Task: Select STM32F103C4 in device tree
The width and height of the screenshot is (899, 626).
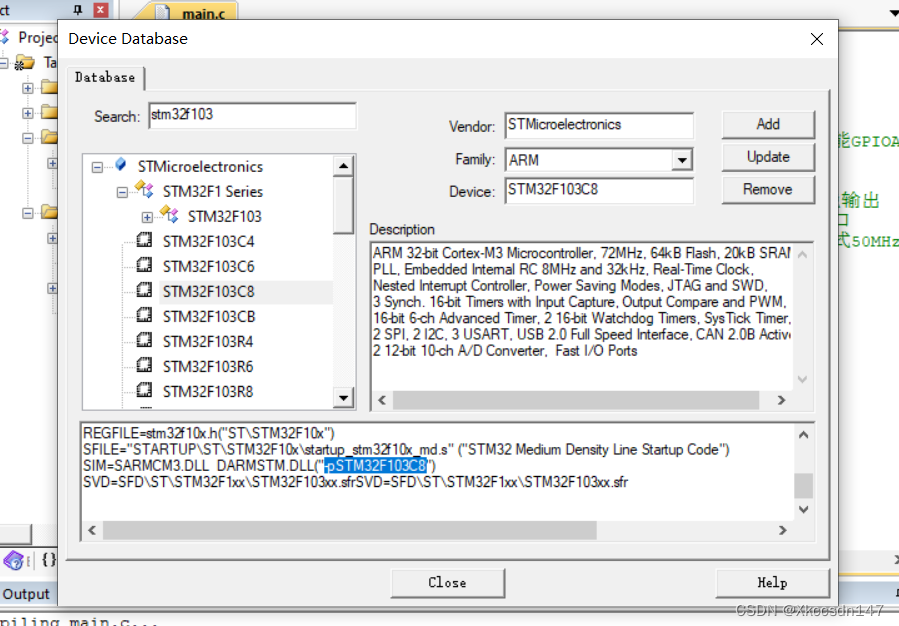Action: (209, 242)
